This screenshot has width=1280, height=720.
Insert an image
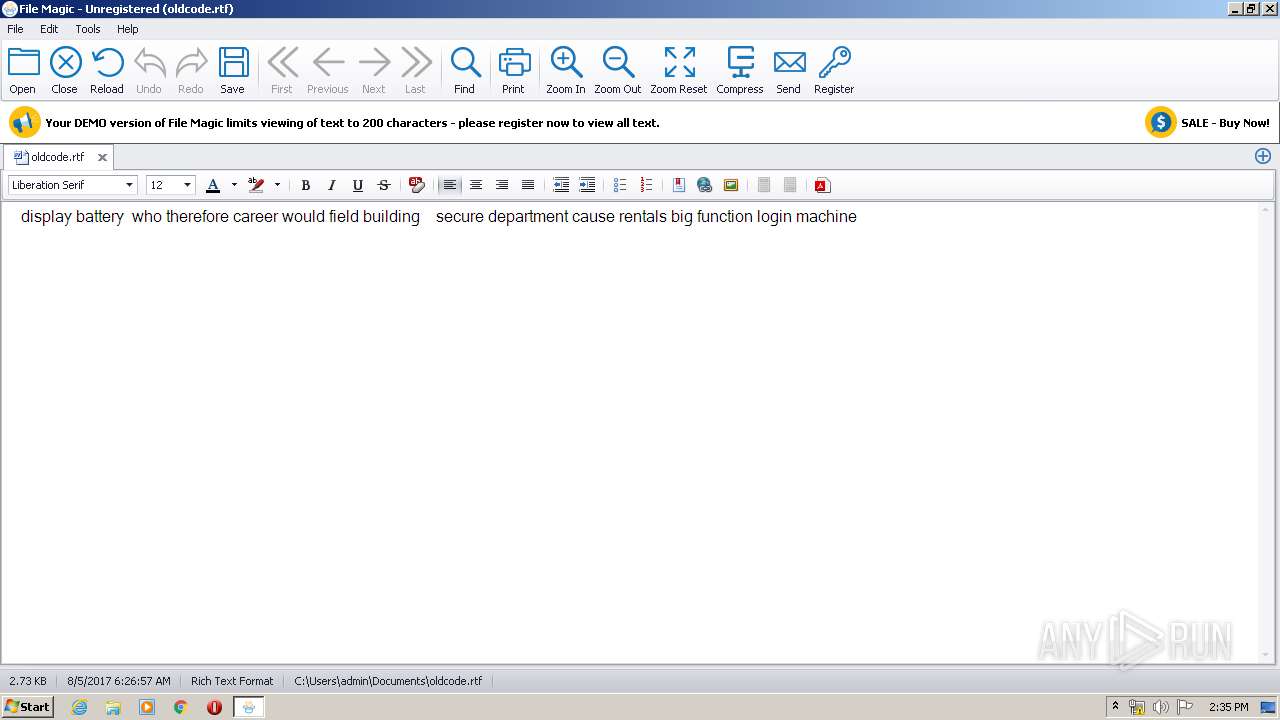pos(731,185)
